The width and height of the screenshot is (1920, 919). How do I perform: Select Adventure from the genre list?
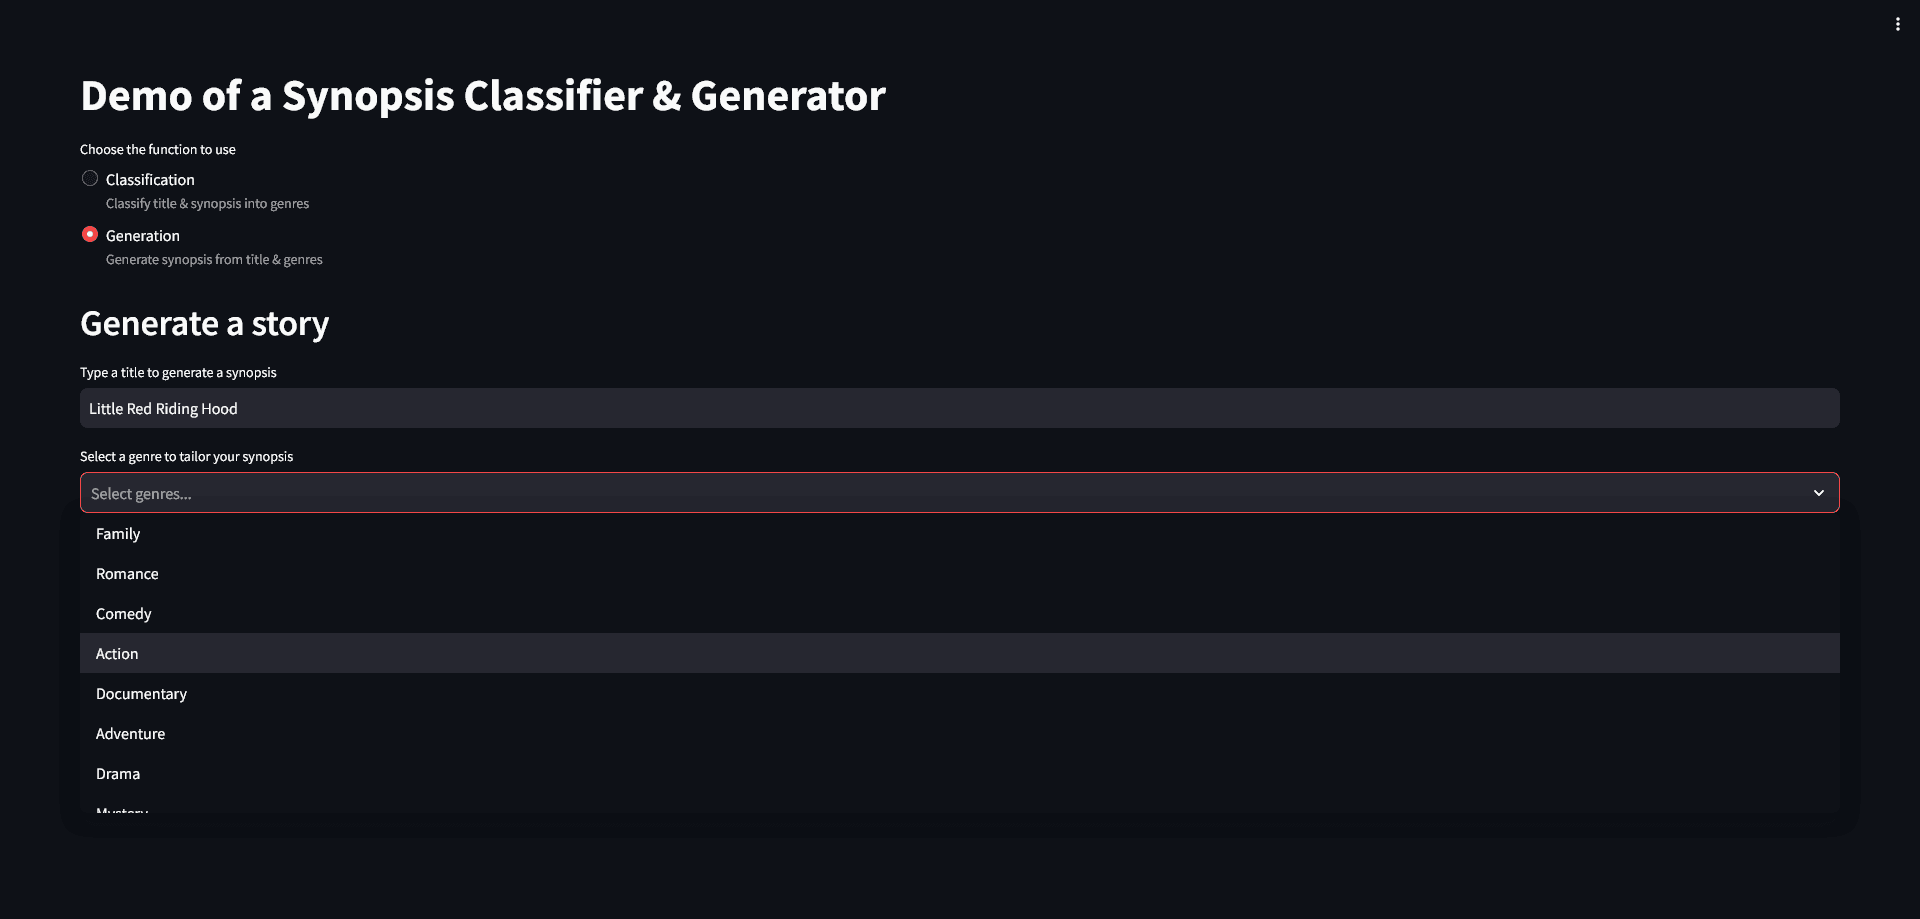click(x=131, y=734)
